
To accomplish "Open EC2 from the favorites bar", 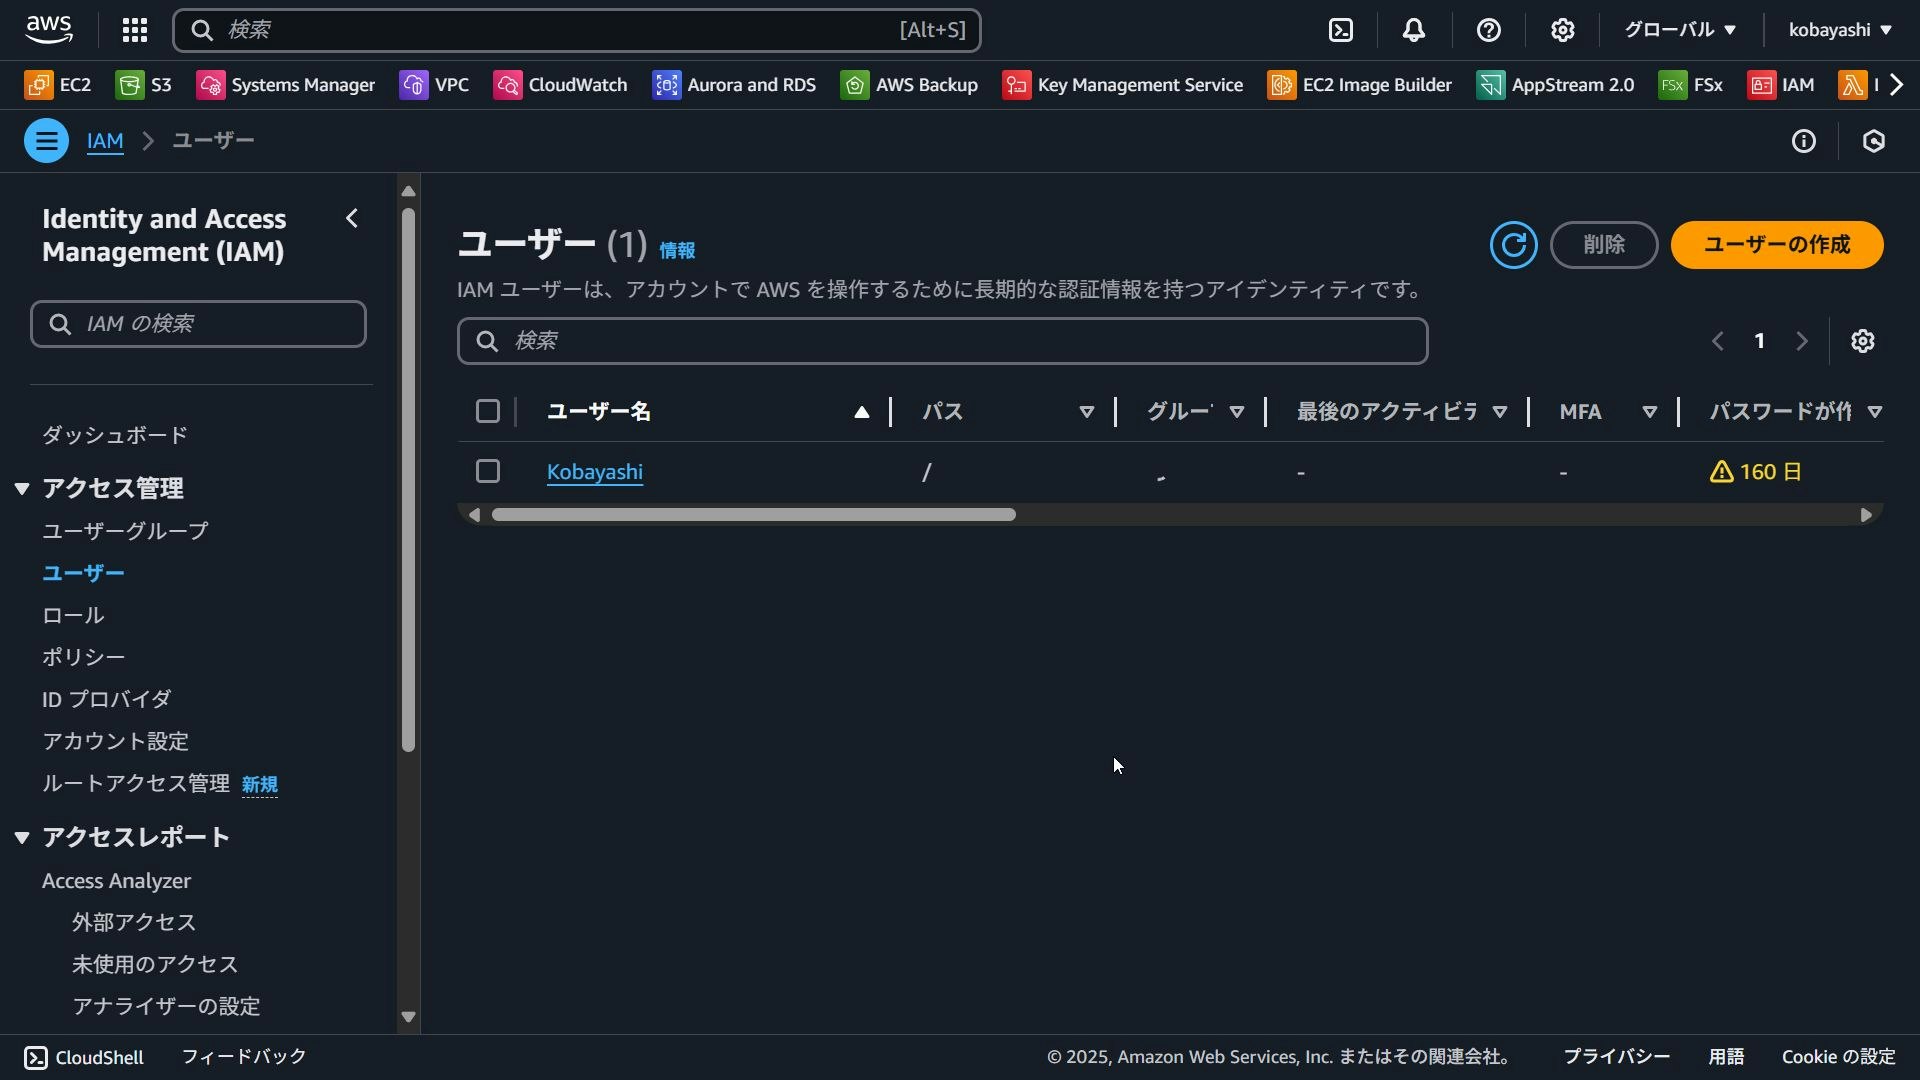I will coord(57,84).
